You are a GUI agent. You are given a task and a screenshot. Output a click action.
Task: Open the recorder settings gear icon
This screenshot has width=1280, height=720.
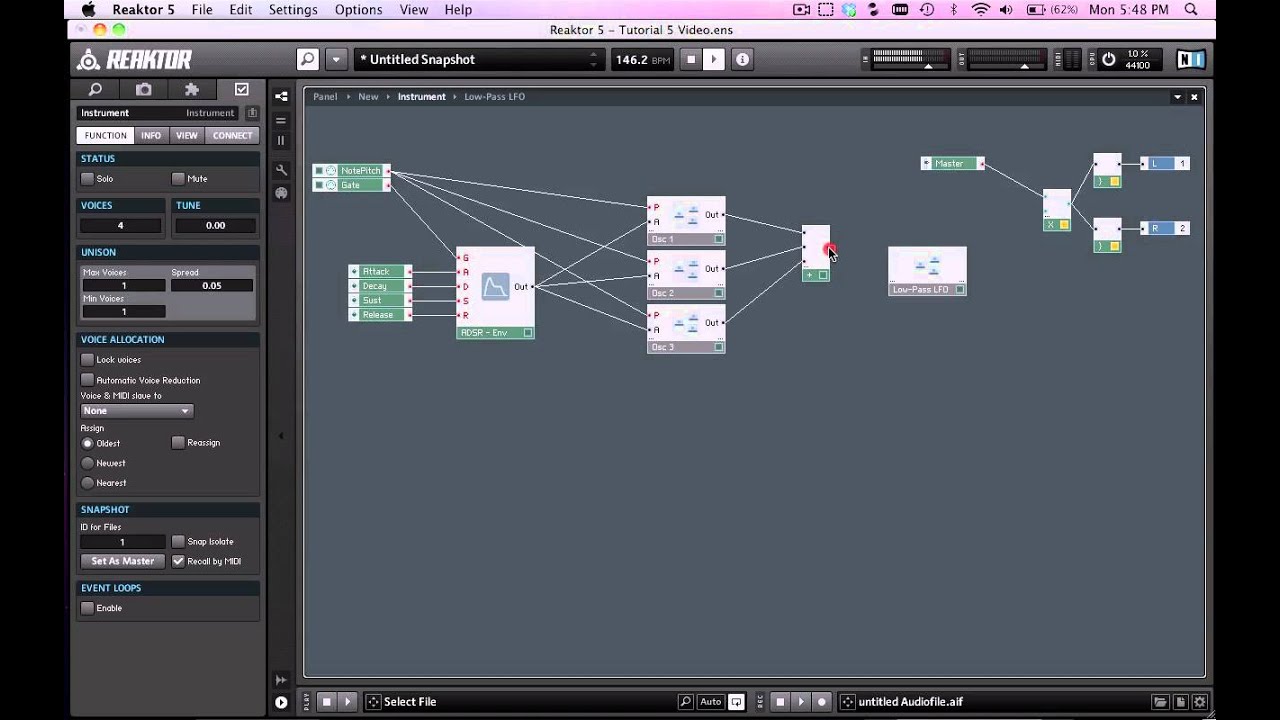point(1200,702)
